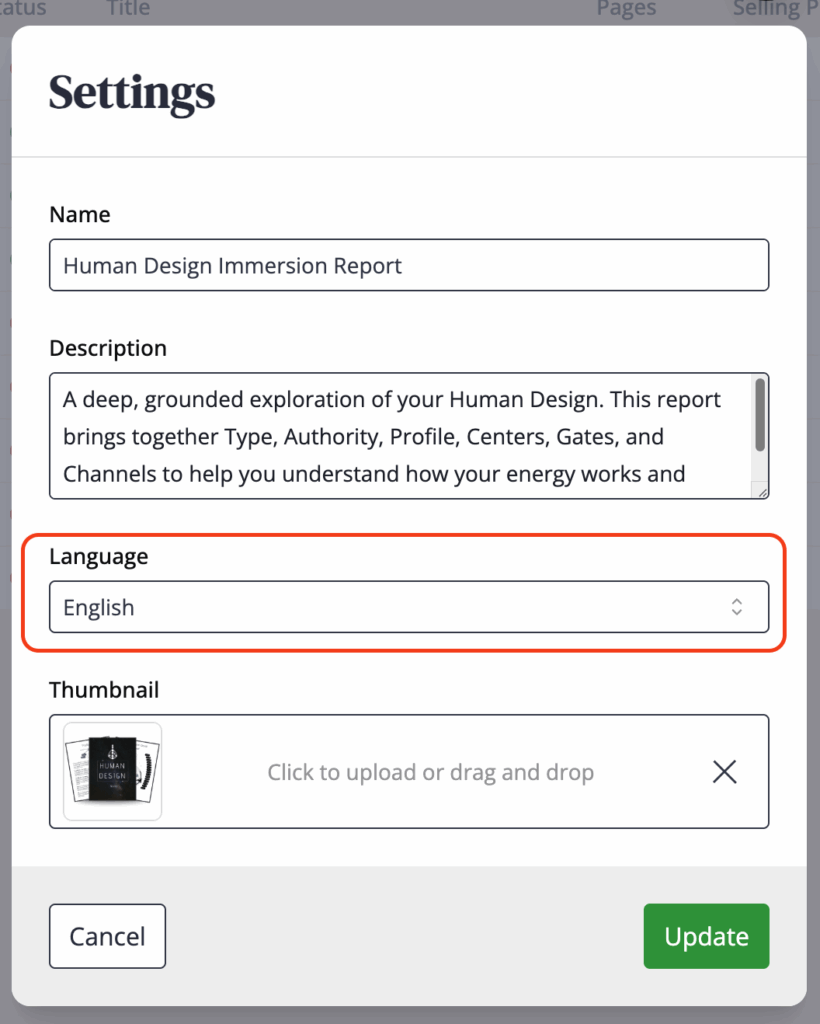820x1024 pixels.
Task: Click the 'Click to upload or drag and drop' area
Action: click(x=430, y=772)
